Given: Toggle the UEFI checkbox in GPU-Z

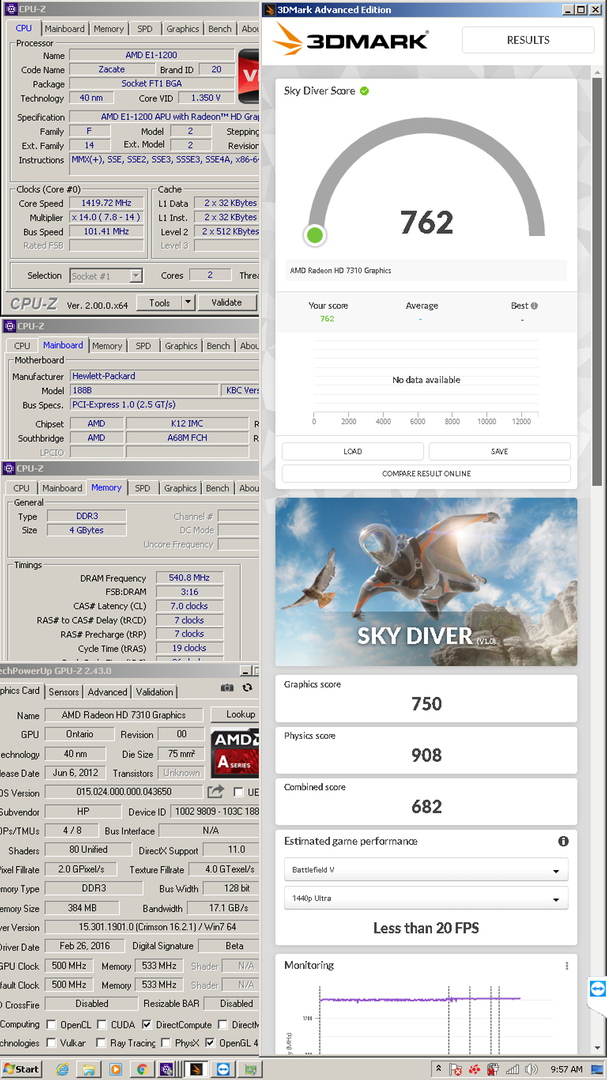Looking at the screenshot, I should pos(238,792).
